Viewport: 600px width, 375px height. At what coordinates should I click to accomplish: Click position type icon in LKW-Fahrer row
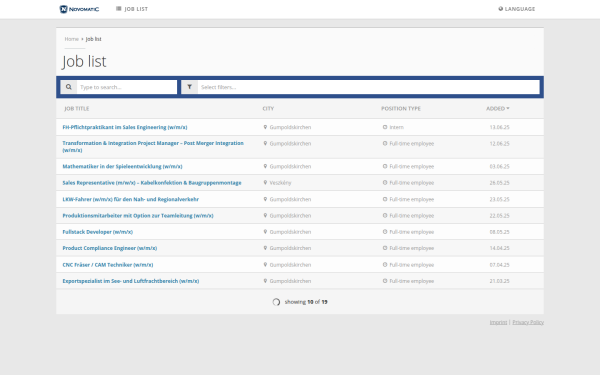click(x=385, y=199)
